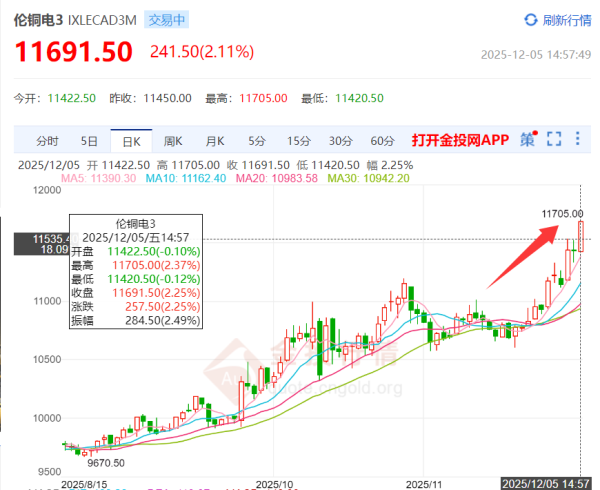This screenshot has width=600, height=490.
Task: Open the three-dot more options menu
Action: click(x=577, y=138)
